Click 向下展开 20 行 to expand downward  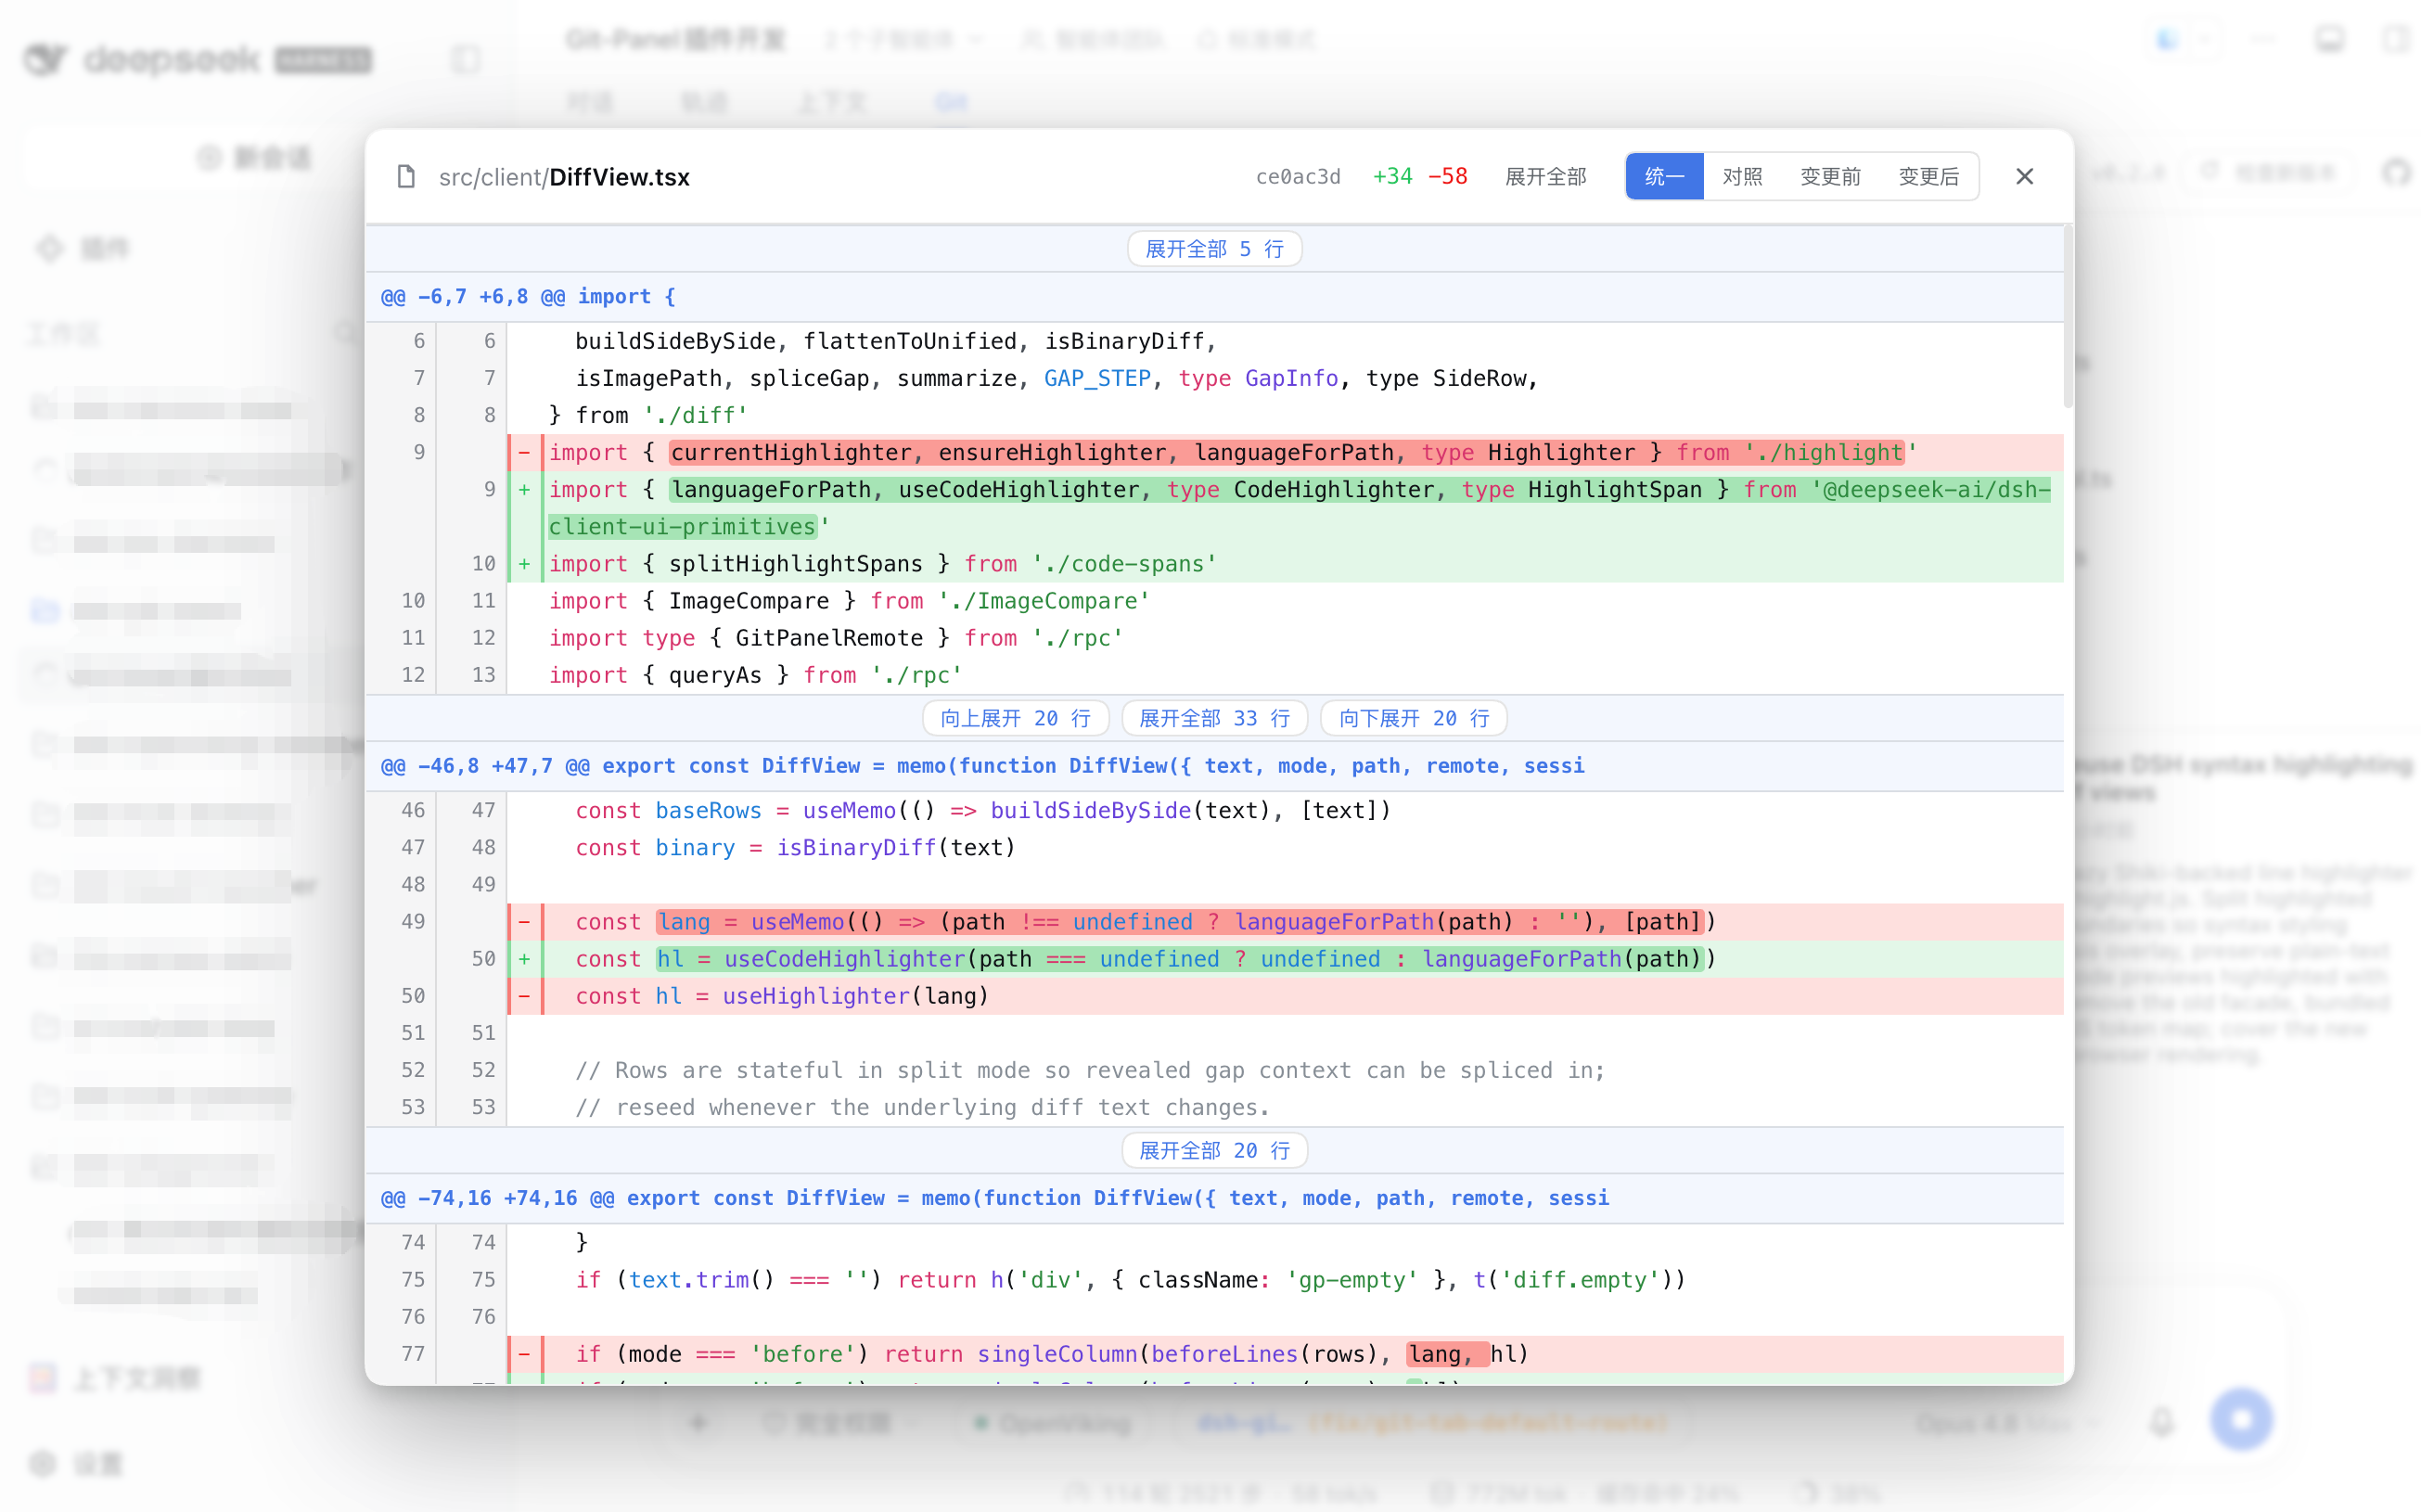pyautogui.click(x=1413, y=718)
